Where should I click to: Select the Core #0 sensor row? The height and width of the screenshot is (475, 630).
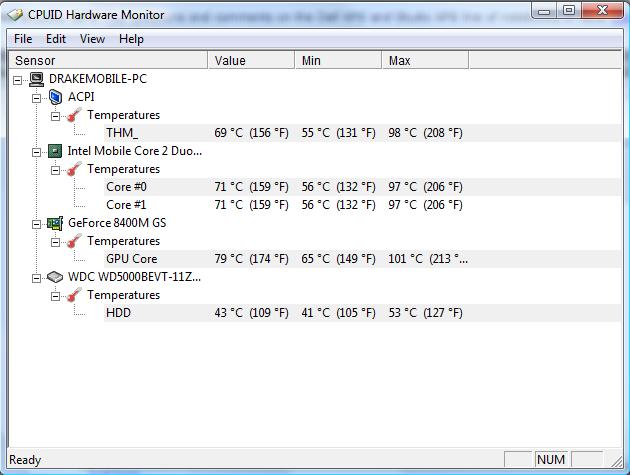362,187
